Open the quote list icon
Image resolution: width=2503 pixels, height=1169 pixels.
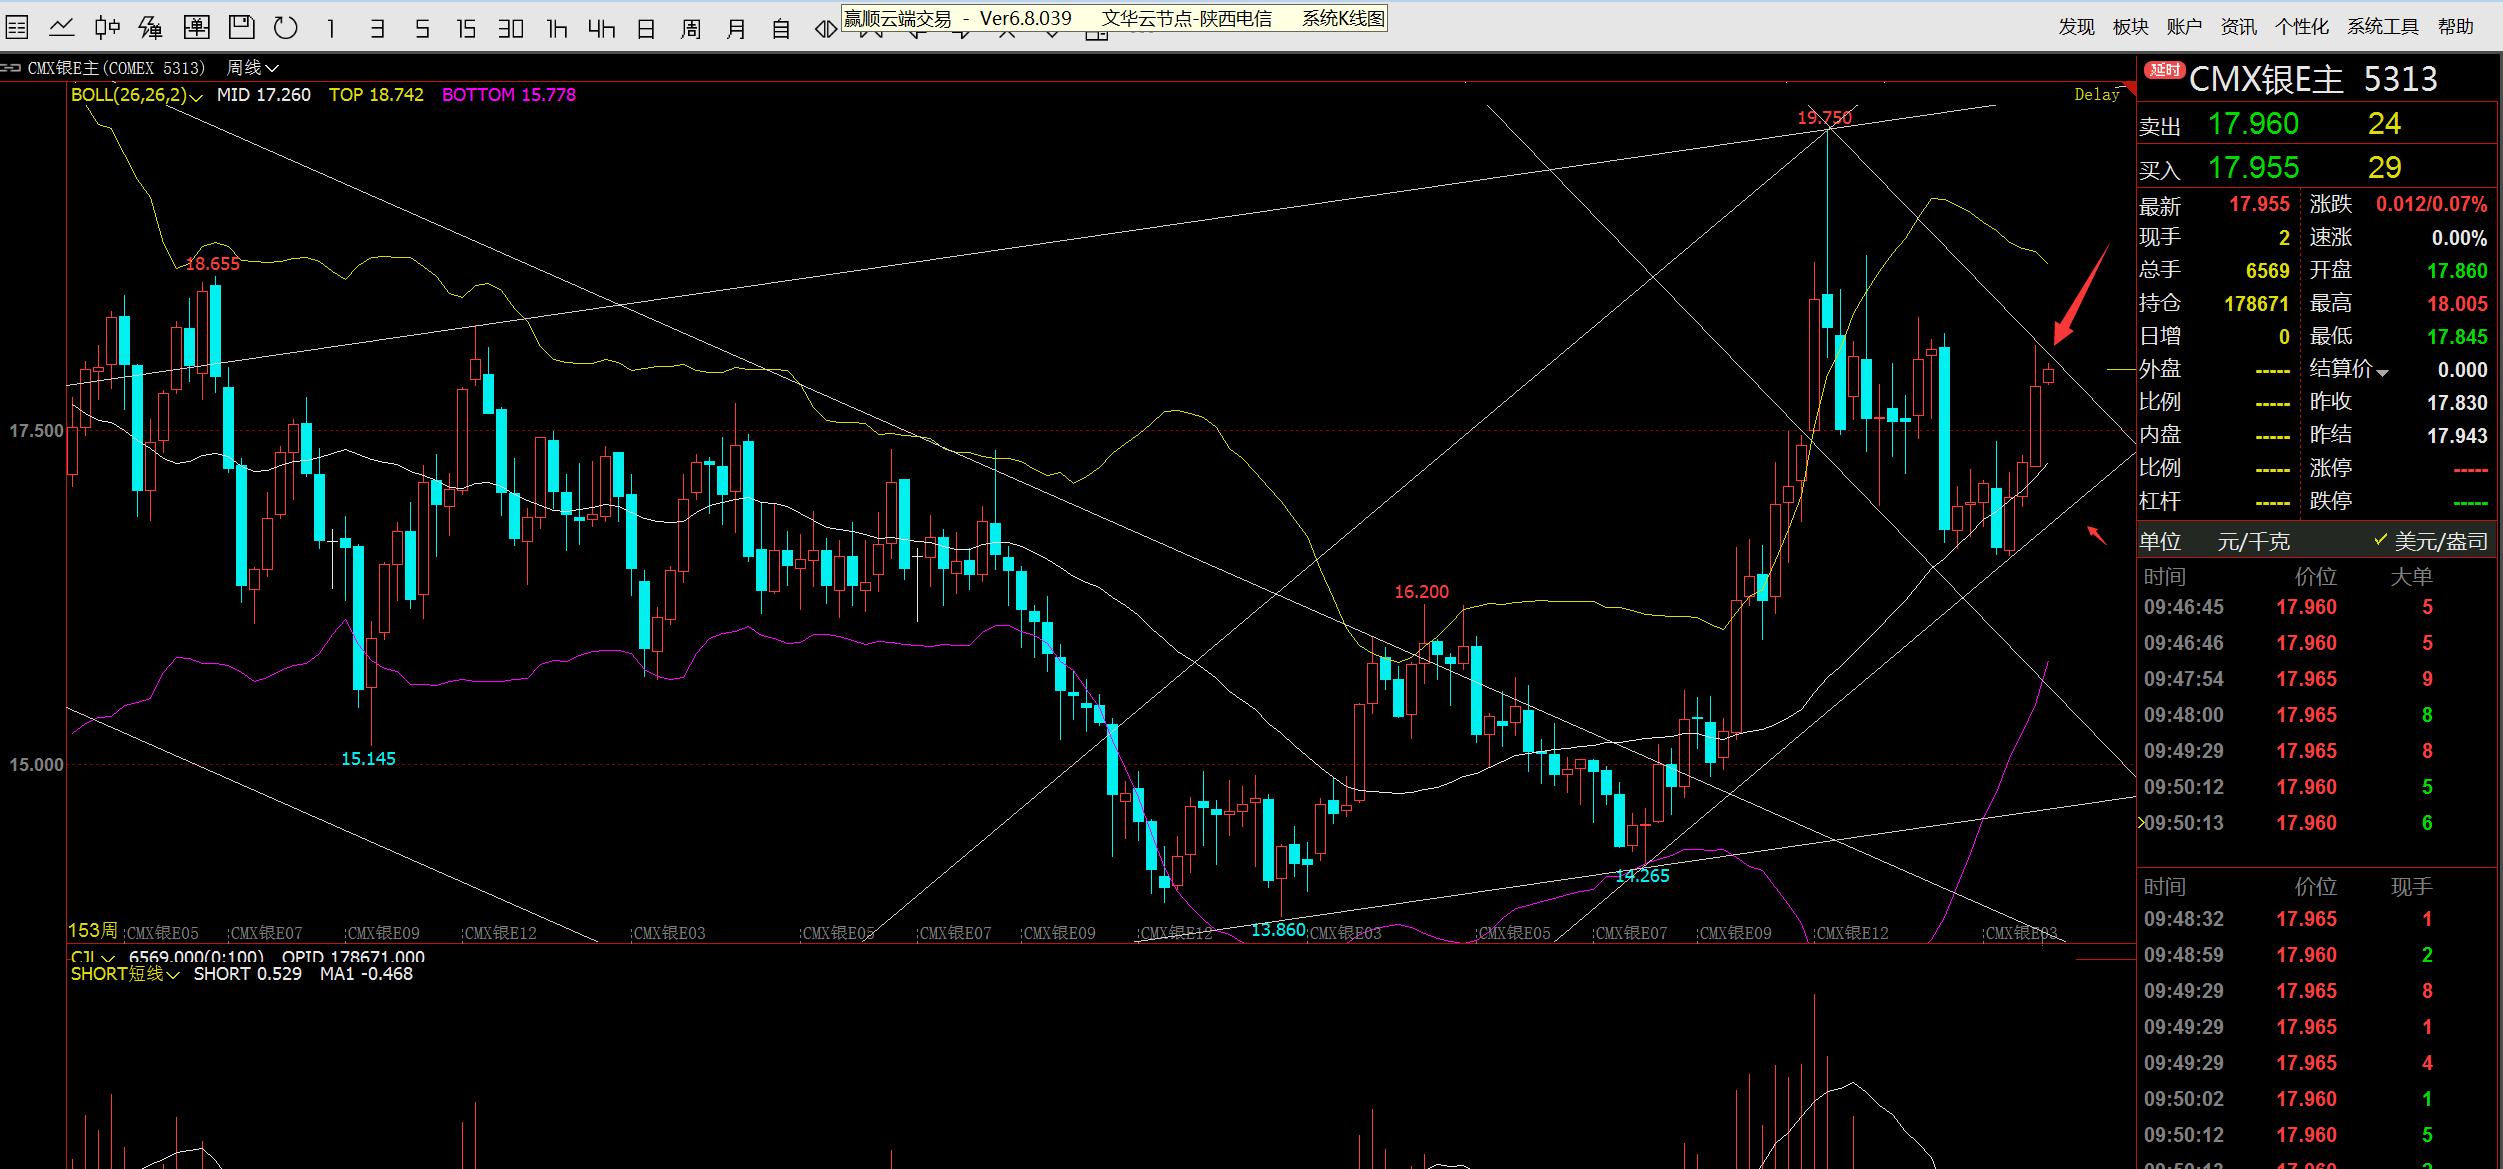coord(17,27)
